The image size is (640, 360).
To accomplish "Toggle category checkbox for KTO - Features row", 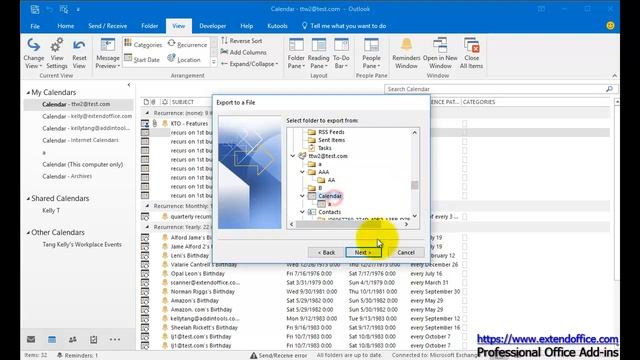I will pyautogui.click(x=464, y=123).
